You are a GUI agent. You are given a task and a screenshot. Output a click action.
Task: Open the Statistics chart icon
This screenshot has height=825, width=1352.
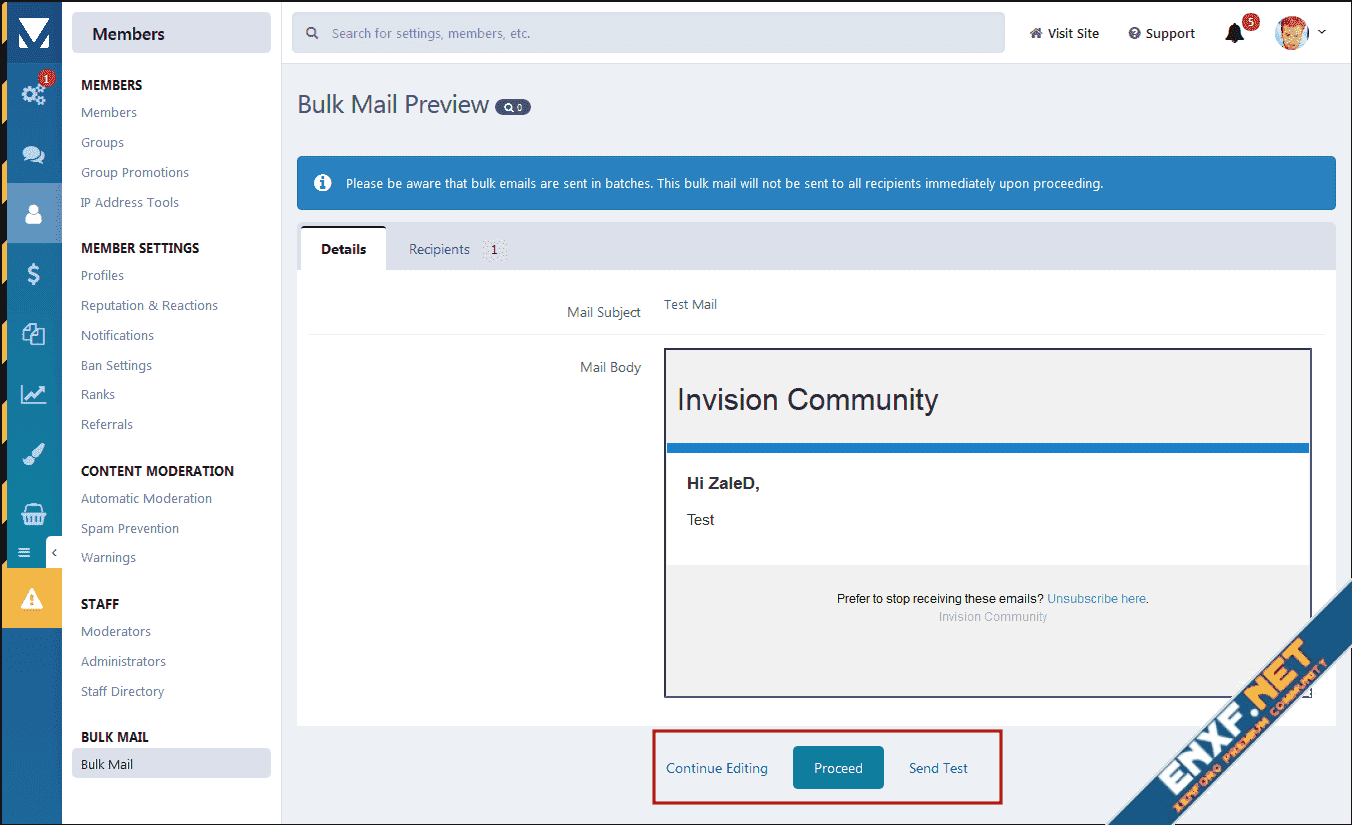coord(33,394)
